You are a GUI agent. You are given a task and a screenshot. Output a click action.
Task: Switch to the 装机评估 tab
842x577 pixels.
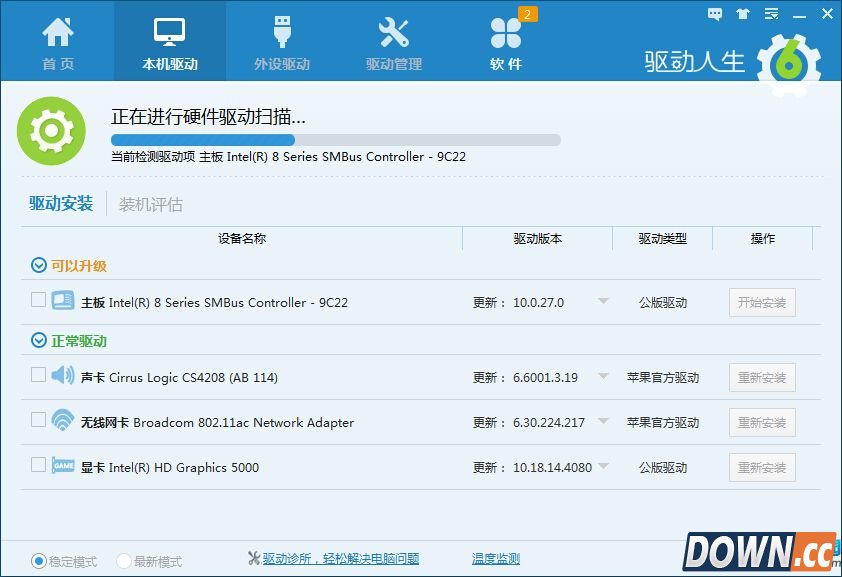tap(151, 204)
